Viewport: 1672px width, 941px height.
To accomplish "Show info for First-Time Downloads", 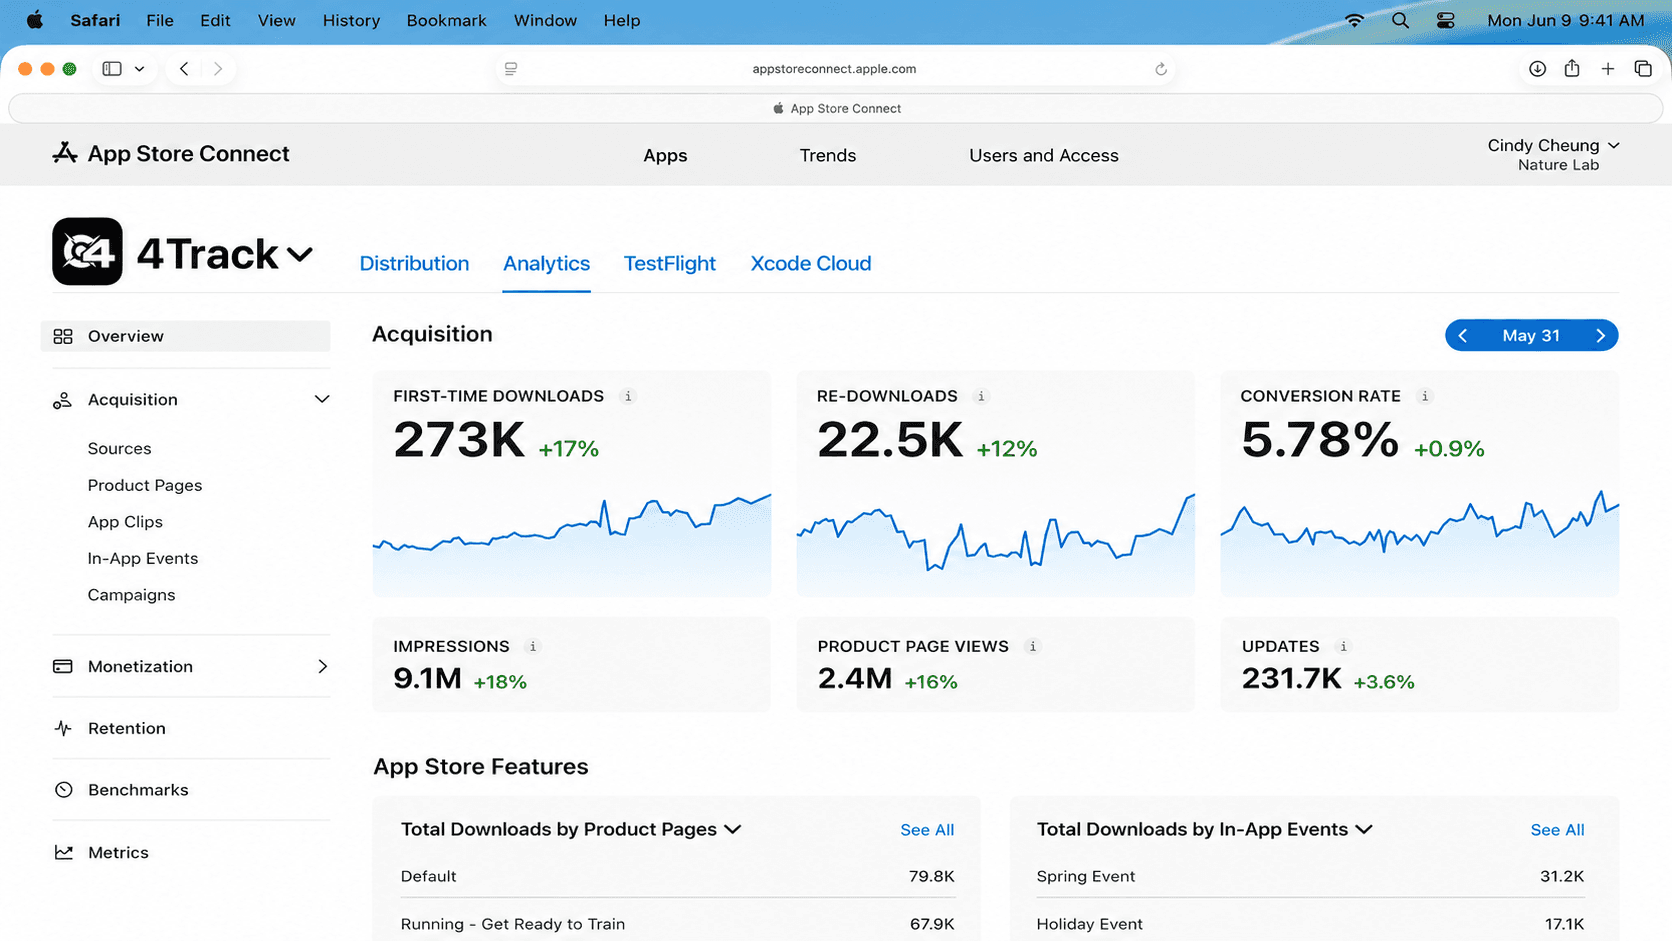I will 628,396.
